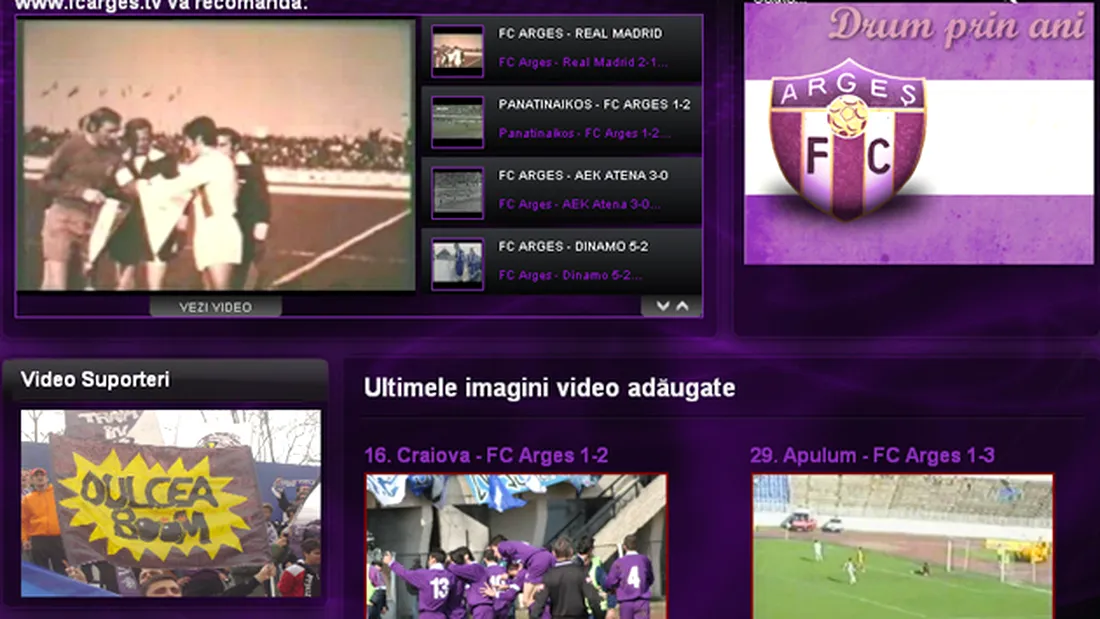Select the FC ARGES - REAL MADRID title

point(580,34)
